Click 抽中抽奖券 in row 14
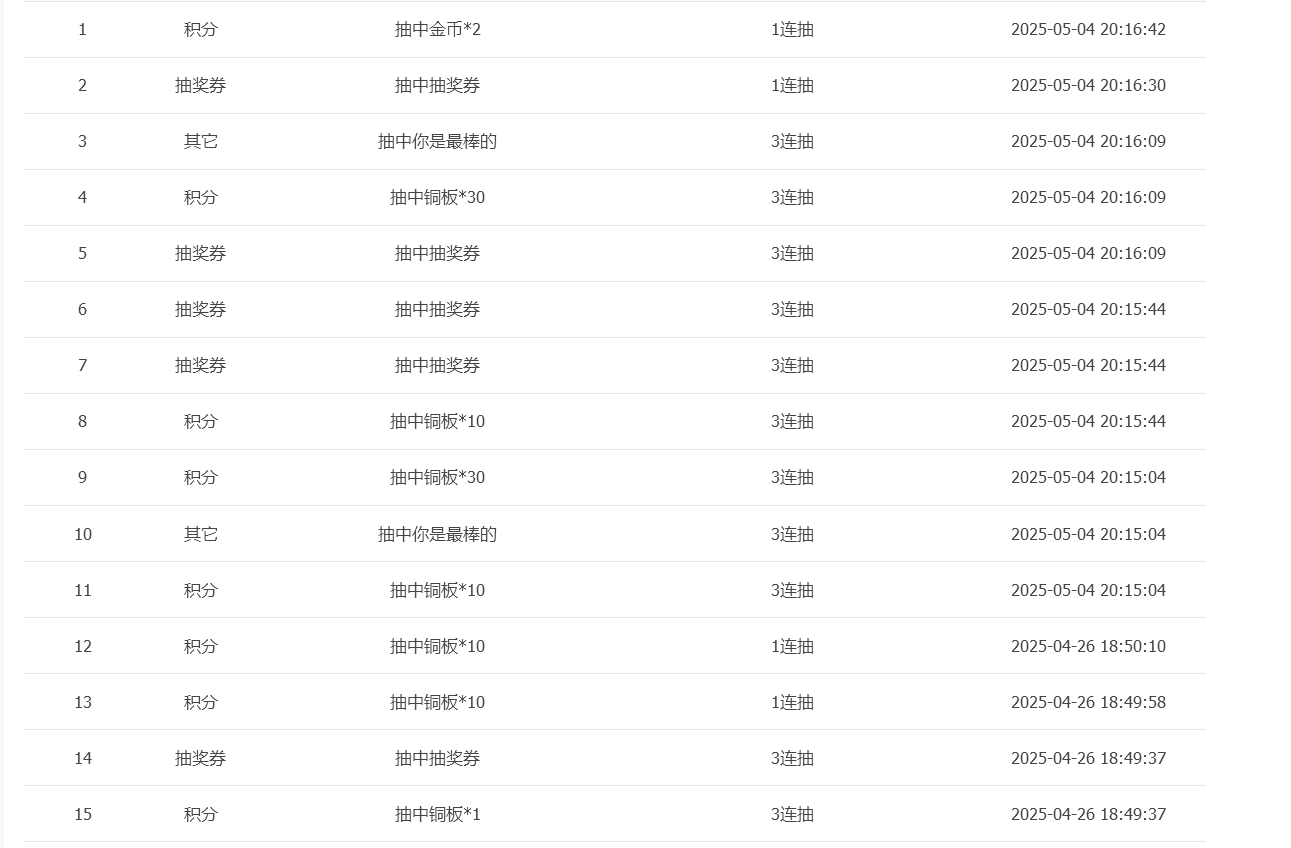The image size is (1291, 848). [x=437, y=759]
